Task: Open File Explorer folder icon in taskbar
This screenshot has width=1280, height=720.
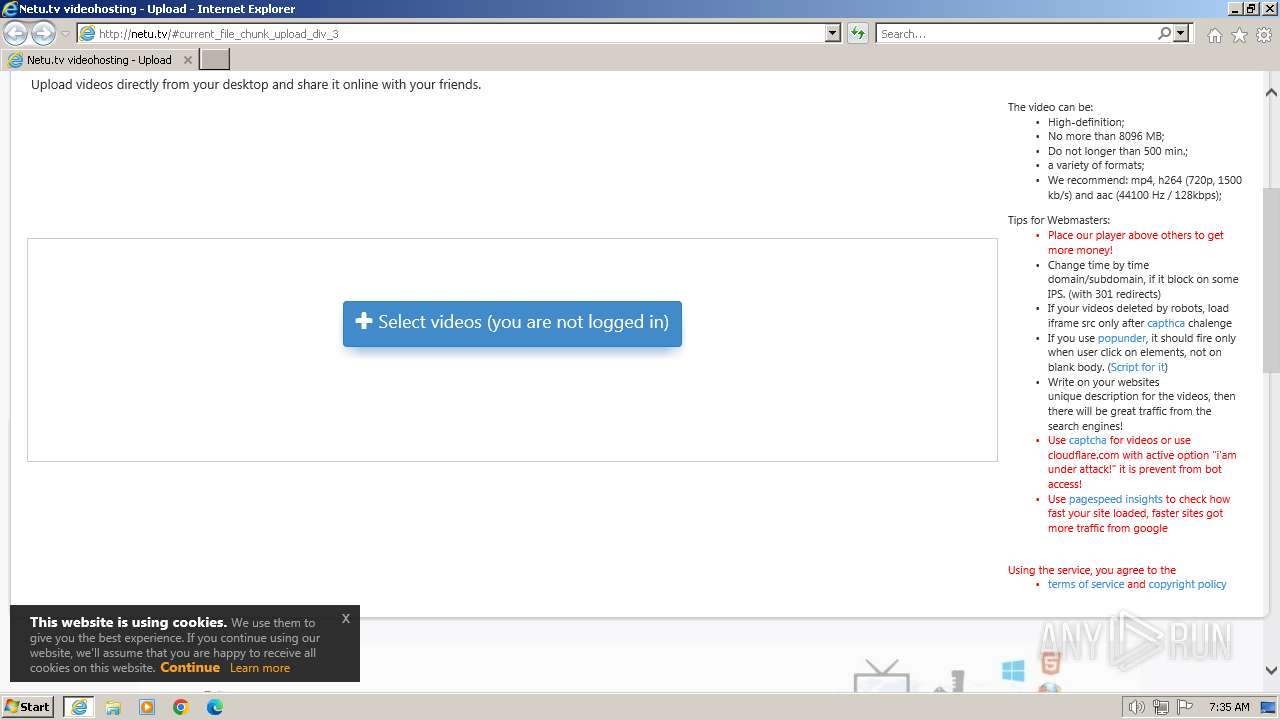Action: tap(113, 707)
